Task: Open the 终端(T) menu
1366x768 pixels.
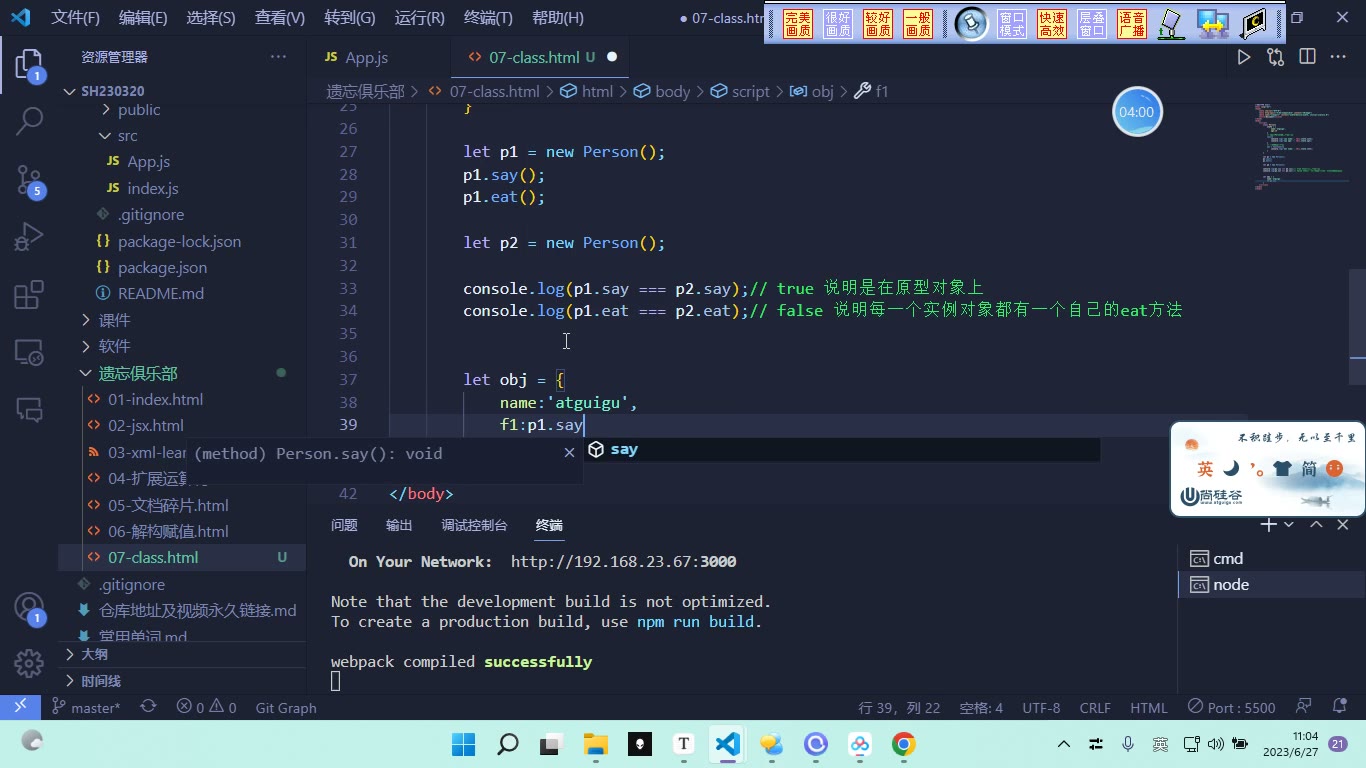Action: [488, 18]
